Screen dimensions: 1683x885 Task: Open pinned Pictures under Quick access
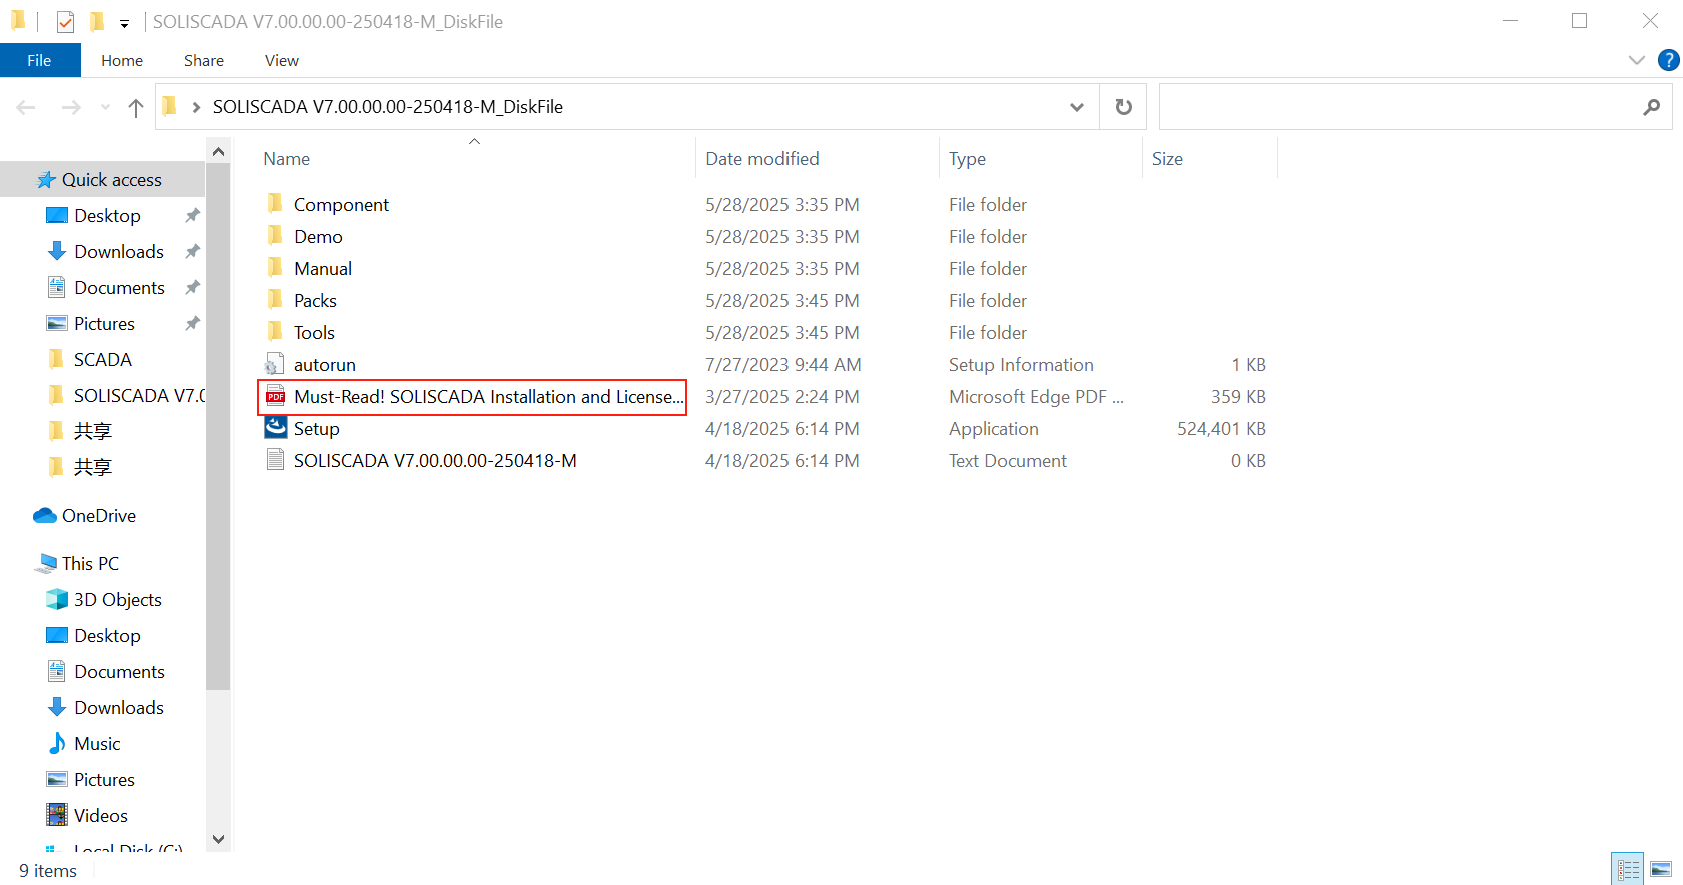(x=104, y=324)
